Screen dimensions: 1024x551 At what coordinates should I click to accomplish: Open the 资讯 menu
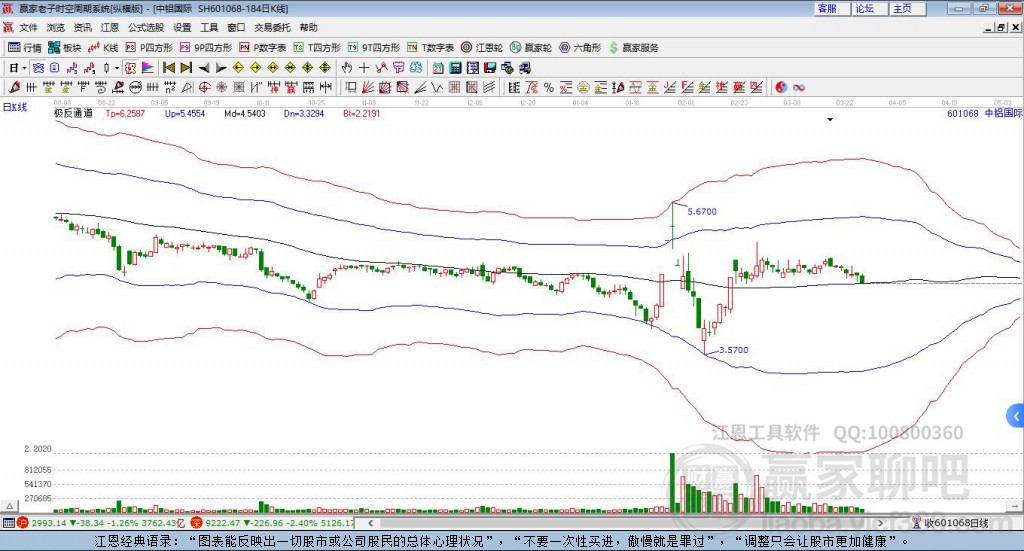83,27
